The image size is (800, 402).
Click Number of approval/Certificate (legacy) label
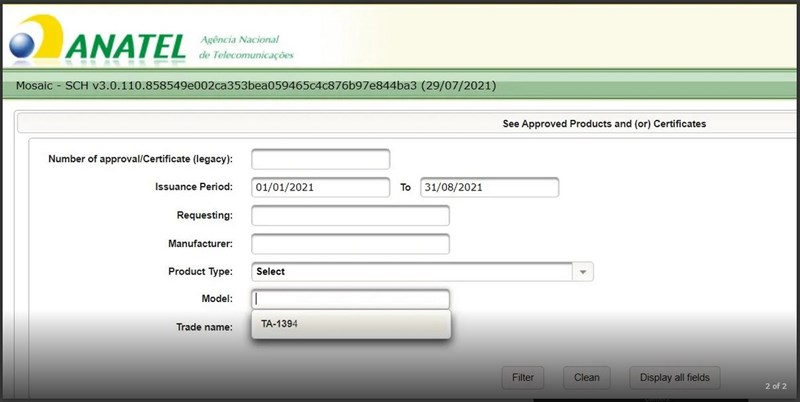pos(140,159)
